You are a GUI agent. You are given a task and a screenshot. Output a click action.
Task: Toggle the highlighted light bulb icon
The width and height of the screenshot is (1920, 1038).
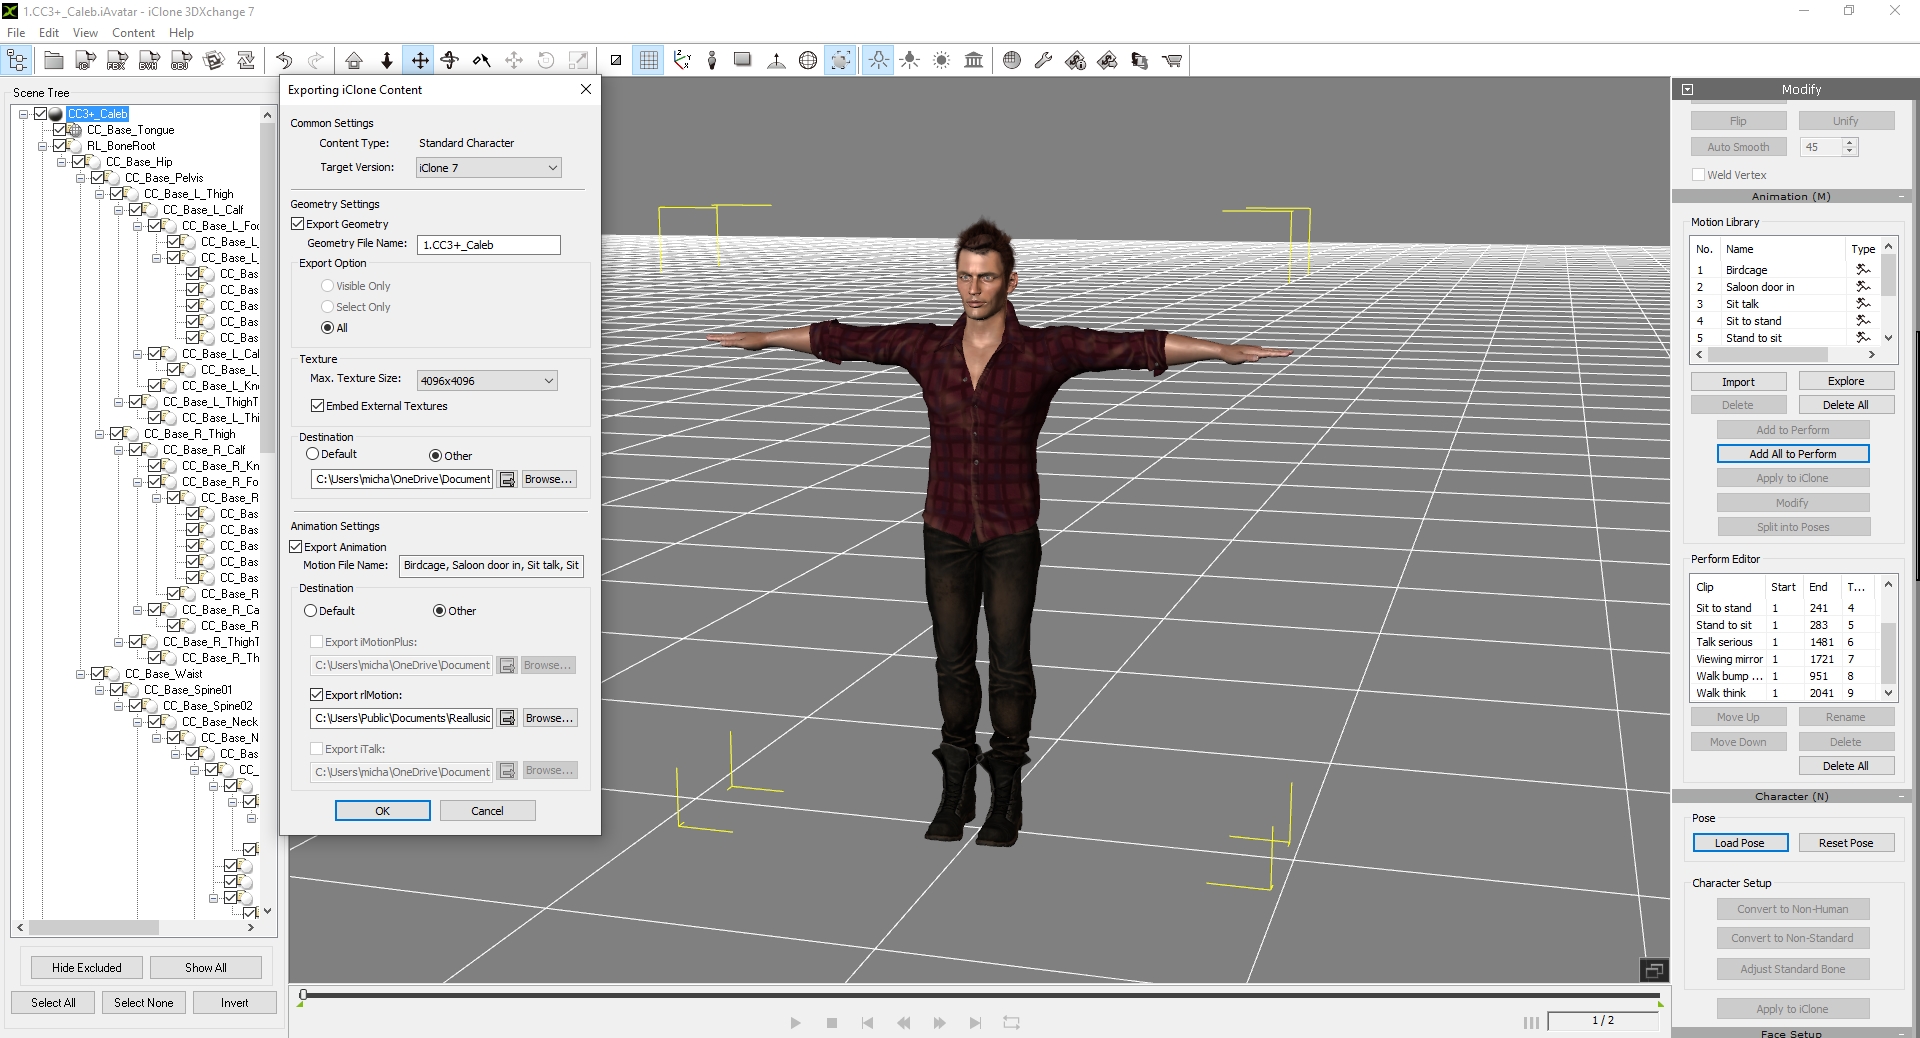point(878,61)
